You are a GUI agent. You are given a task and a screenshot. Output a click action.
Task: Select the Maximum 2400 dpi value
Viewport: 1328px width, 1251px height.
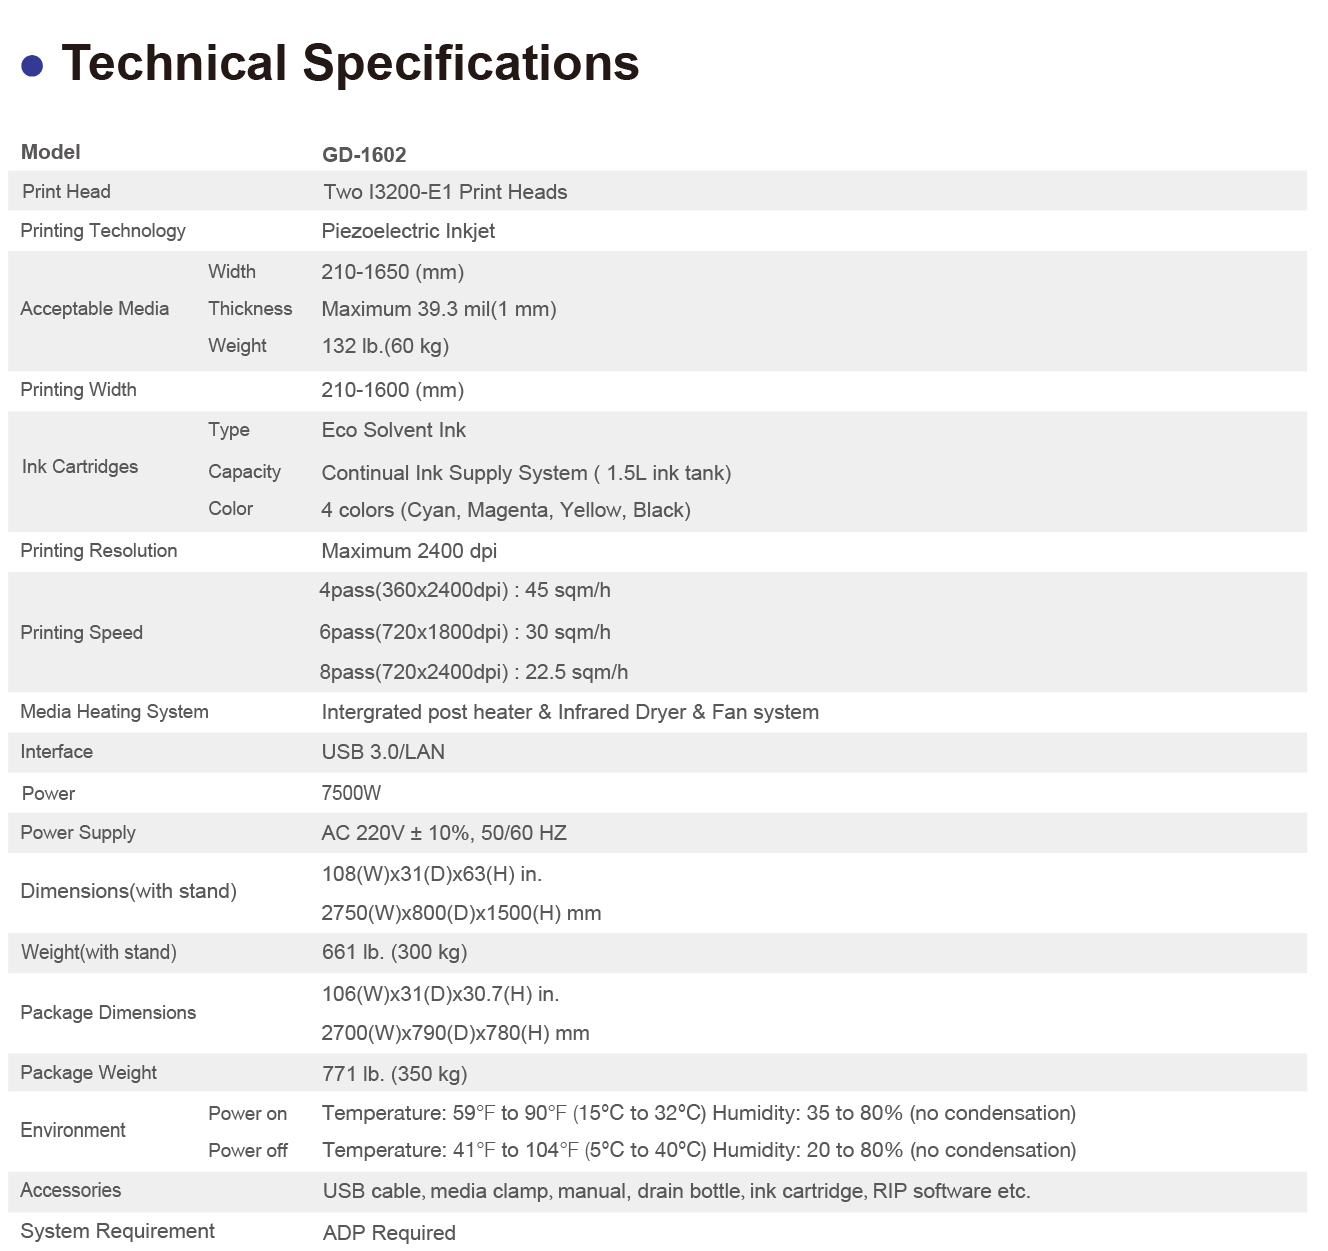[409, 551]
